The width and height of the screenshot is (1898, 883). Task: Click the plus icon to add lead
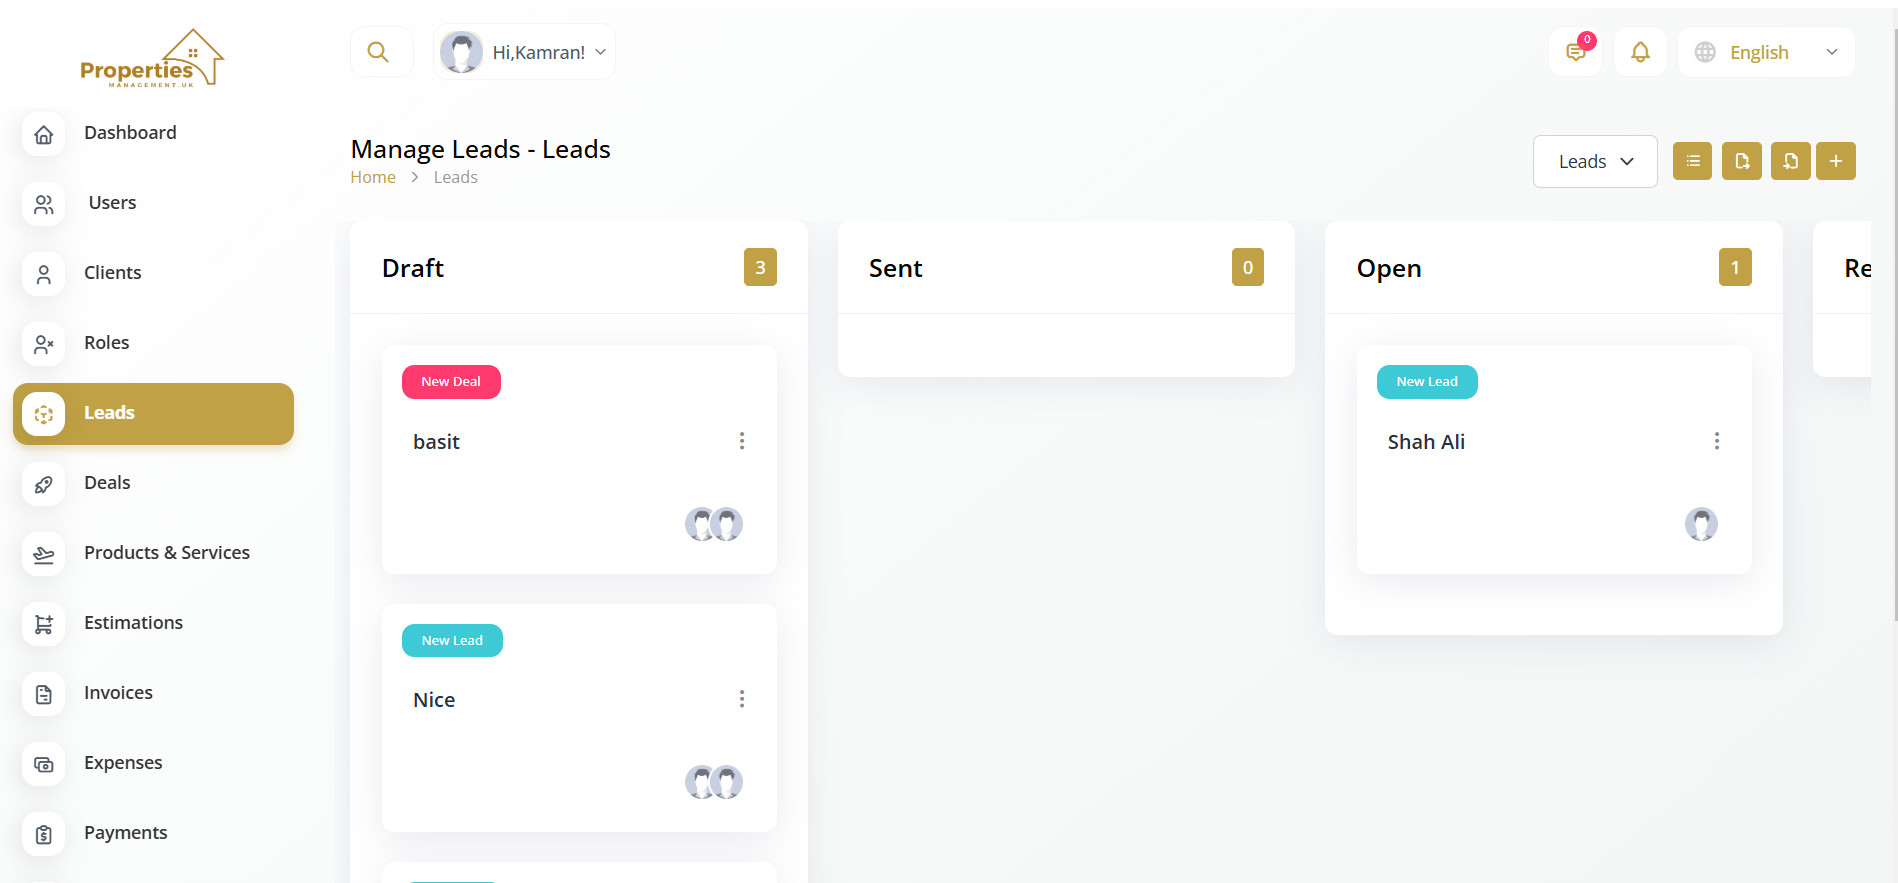1836,161
